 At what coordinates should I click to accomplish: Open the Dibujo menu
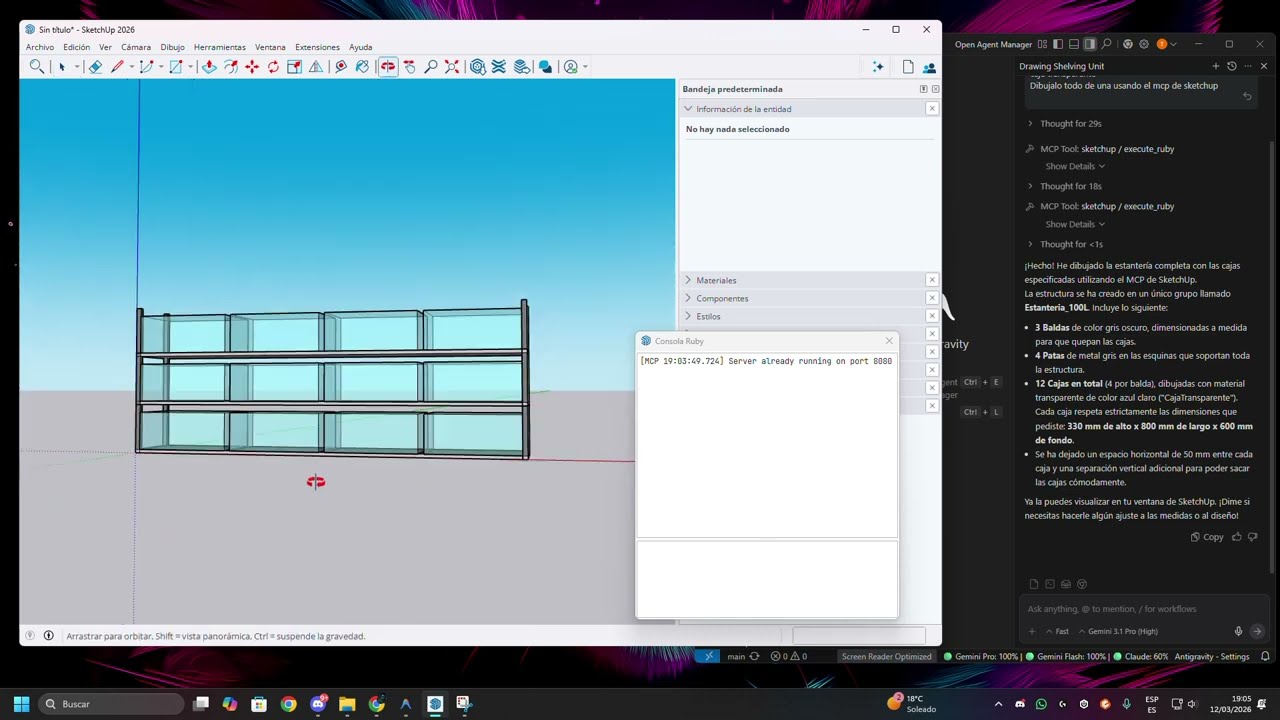(x=172, y=47)
